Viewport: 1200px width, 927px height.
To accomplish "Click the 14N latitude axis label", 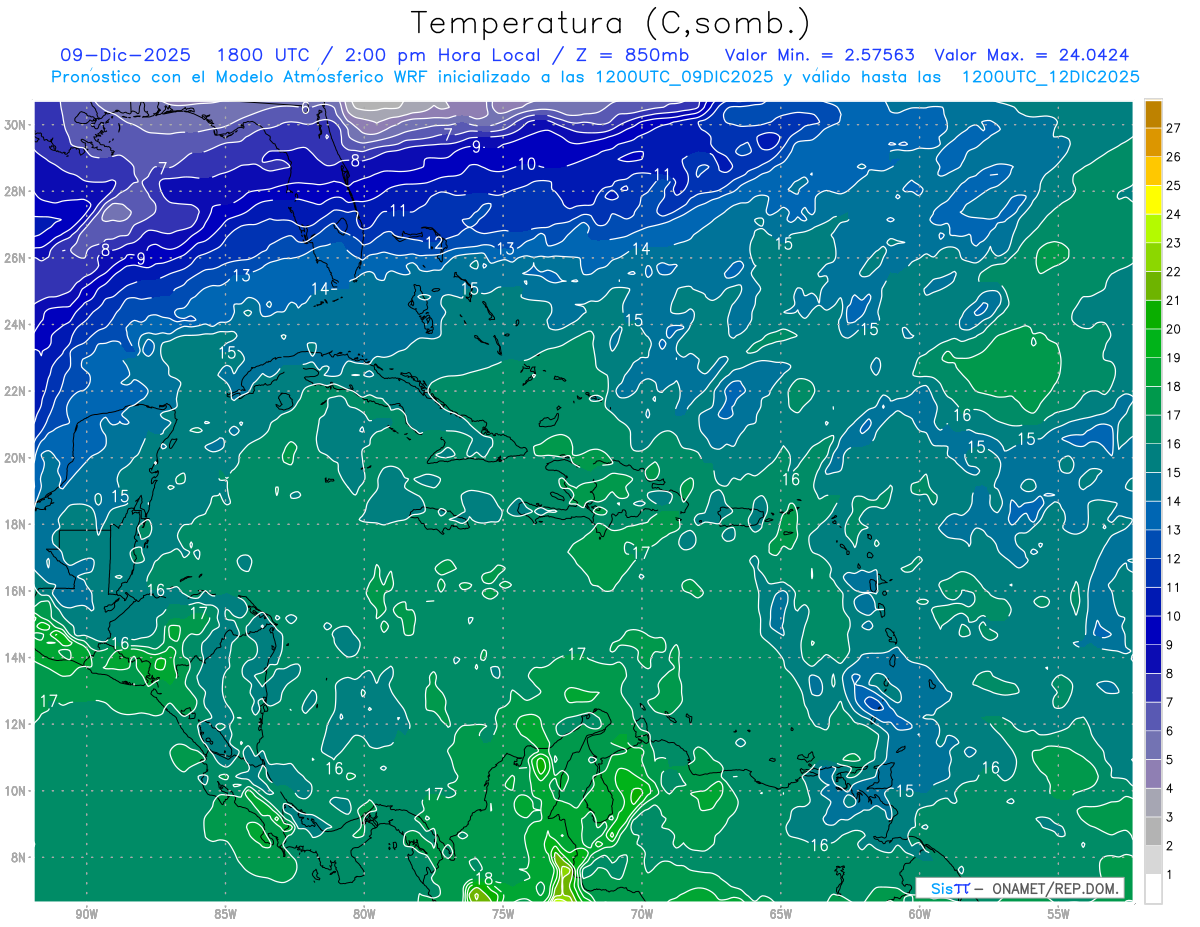I will (16, 658).
